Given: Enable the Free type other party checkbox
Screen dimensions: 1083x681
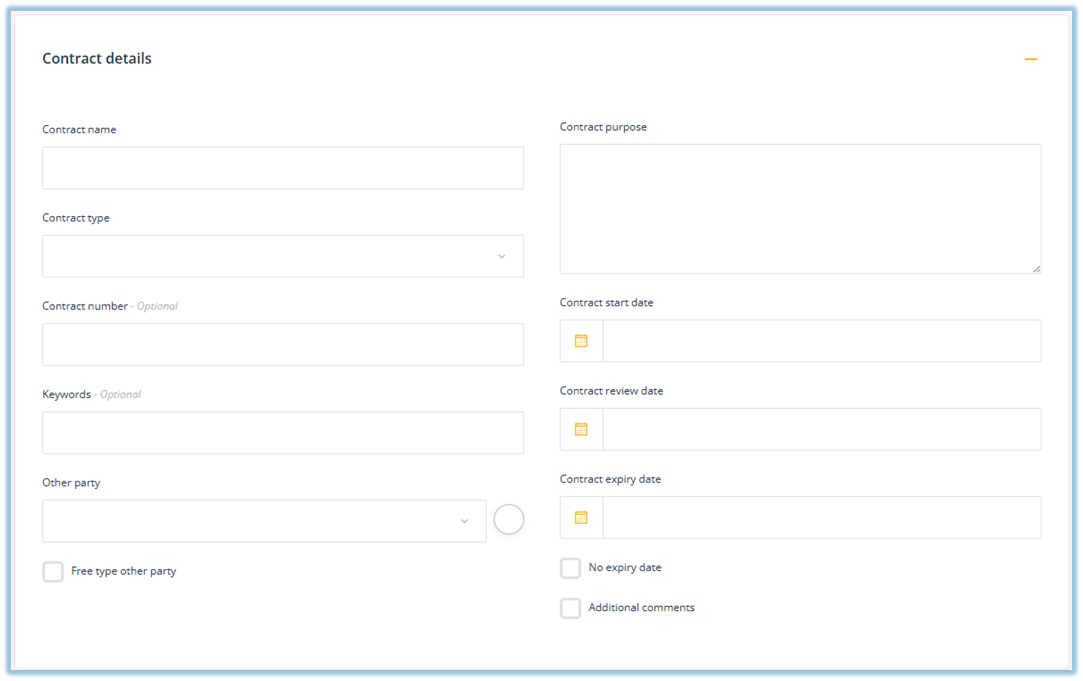Looking at the screenshot, I should tap(53, 572).
